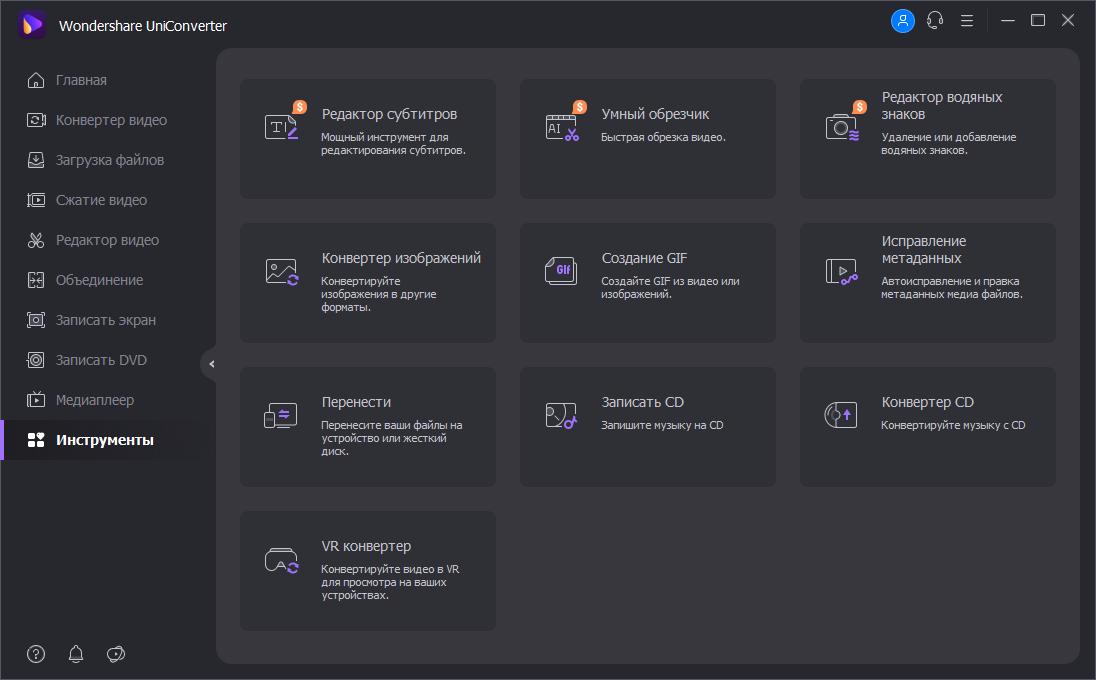Viewport: 1096px width, 680px height.
Task: Click the Конвертер изображений picture icon
Action: (x=281, y=271)
